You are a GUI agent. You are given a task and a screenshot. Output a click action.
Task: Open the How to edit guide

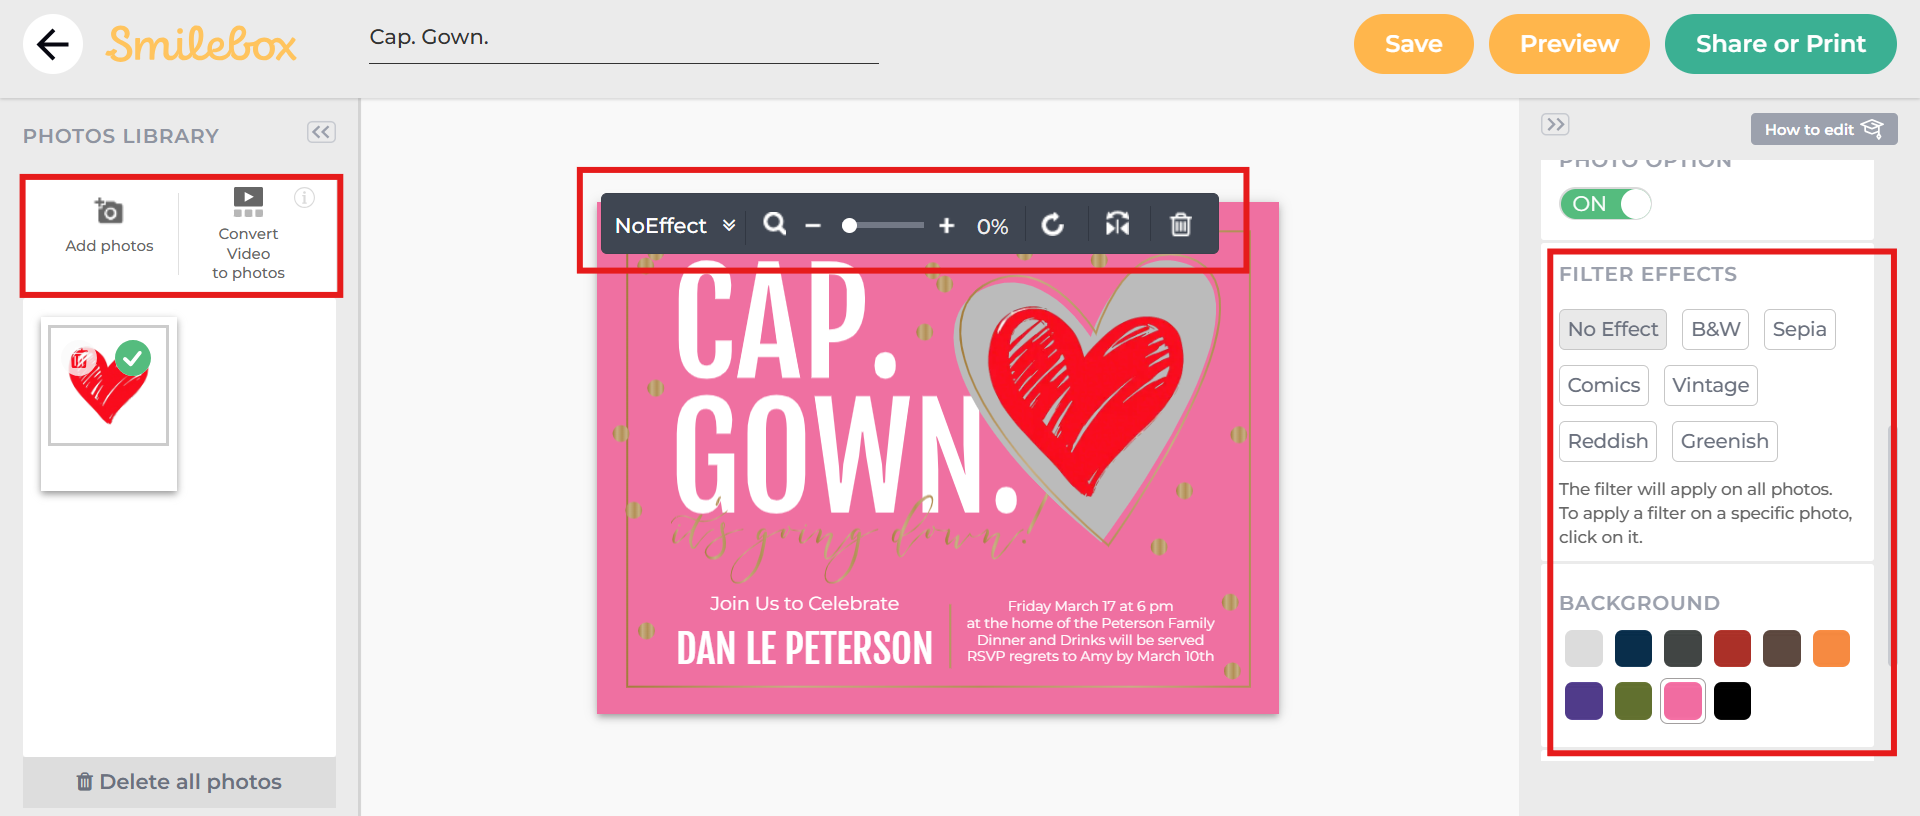(1824, 129)
